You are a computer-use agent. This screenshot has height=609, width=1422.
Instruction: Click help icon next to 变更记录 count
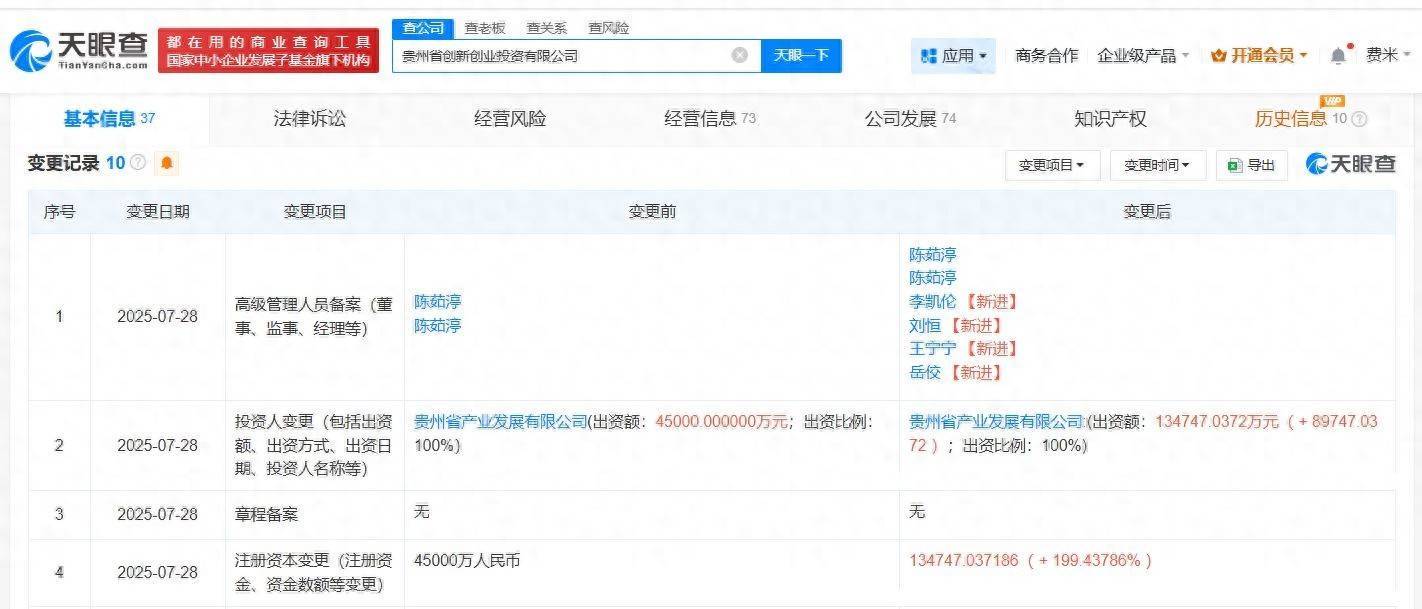tap(138, 163)
